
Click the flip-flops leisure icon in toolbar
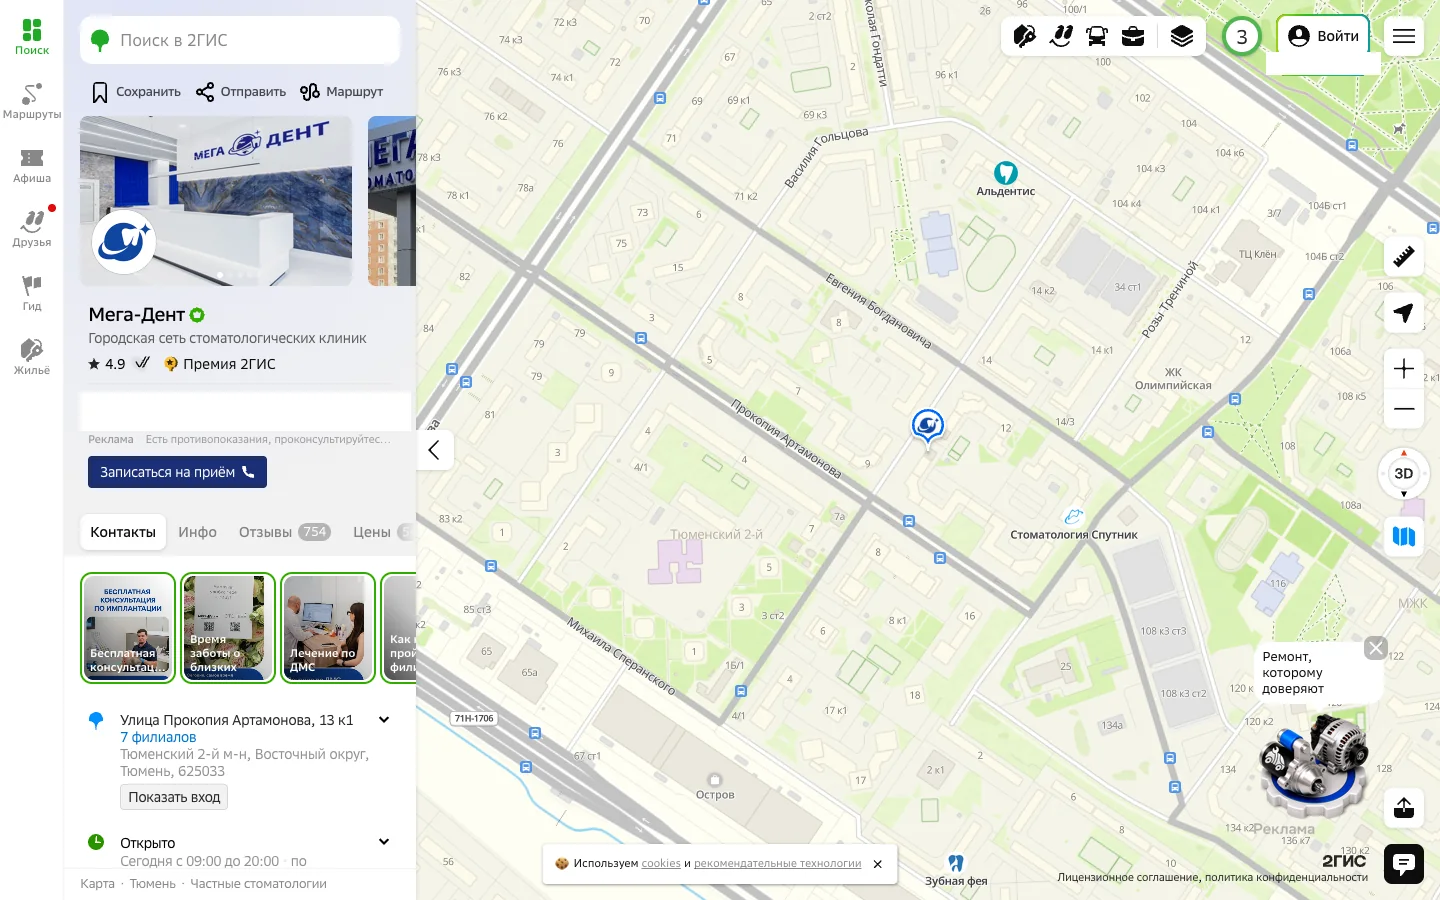pyautogui.click(x=1061, y=37)
